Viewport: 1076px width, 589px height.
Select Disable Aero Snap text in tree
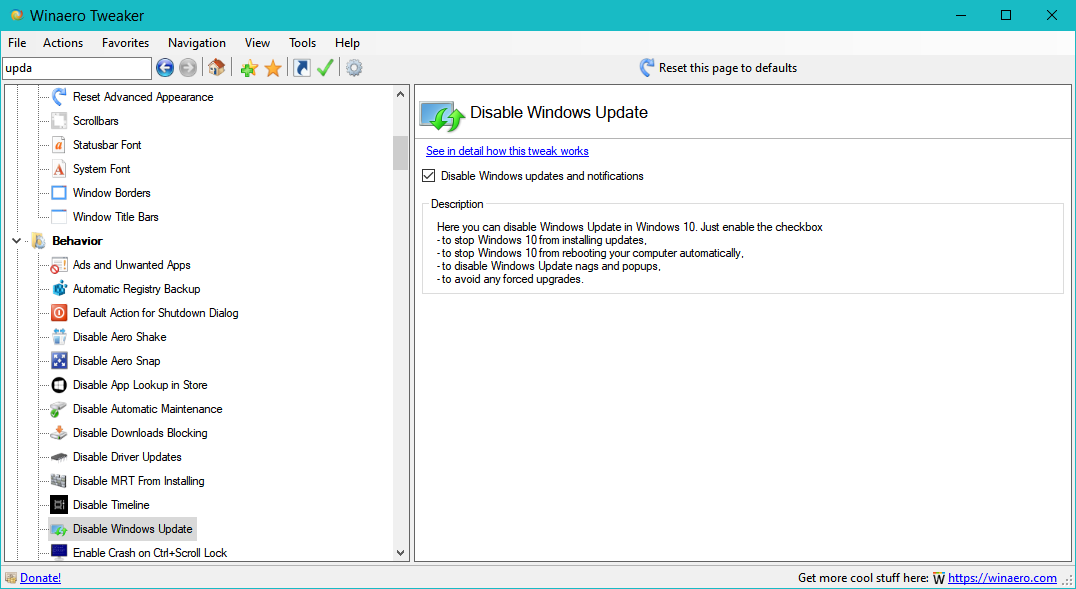pos(117,361)
